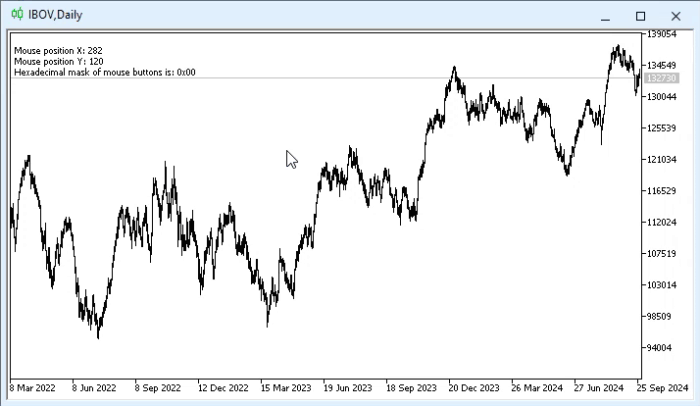Screen dimensions: 700x406
Task: Click the 98509 price axis label
Action: tap(659, 316)
